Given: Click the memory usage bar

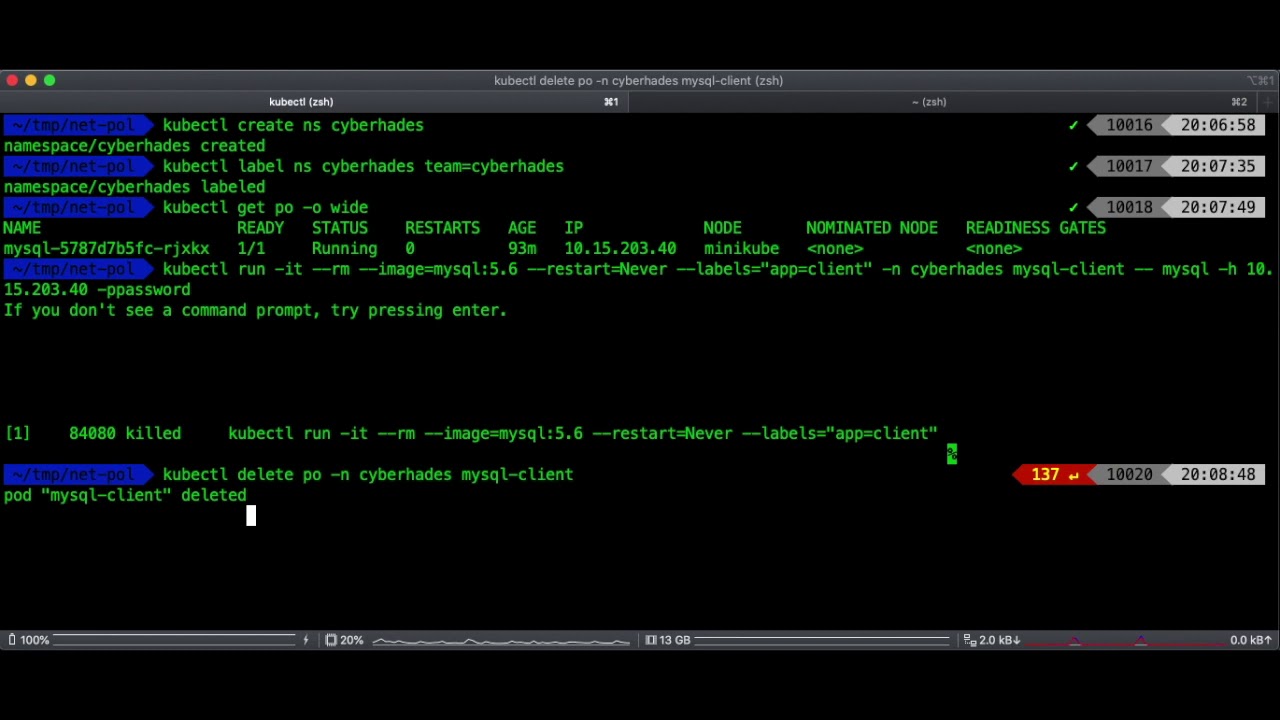Looking at the screenshot, I should [822, 640].
